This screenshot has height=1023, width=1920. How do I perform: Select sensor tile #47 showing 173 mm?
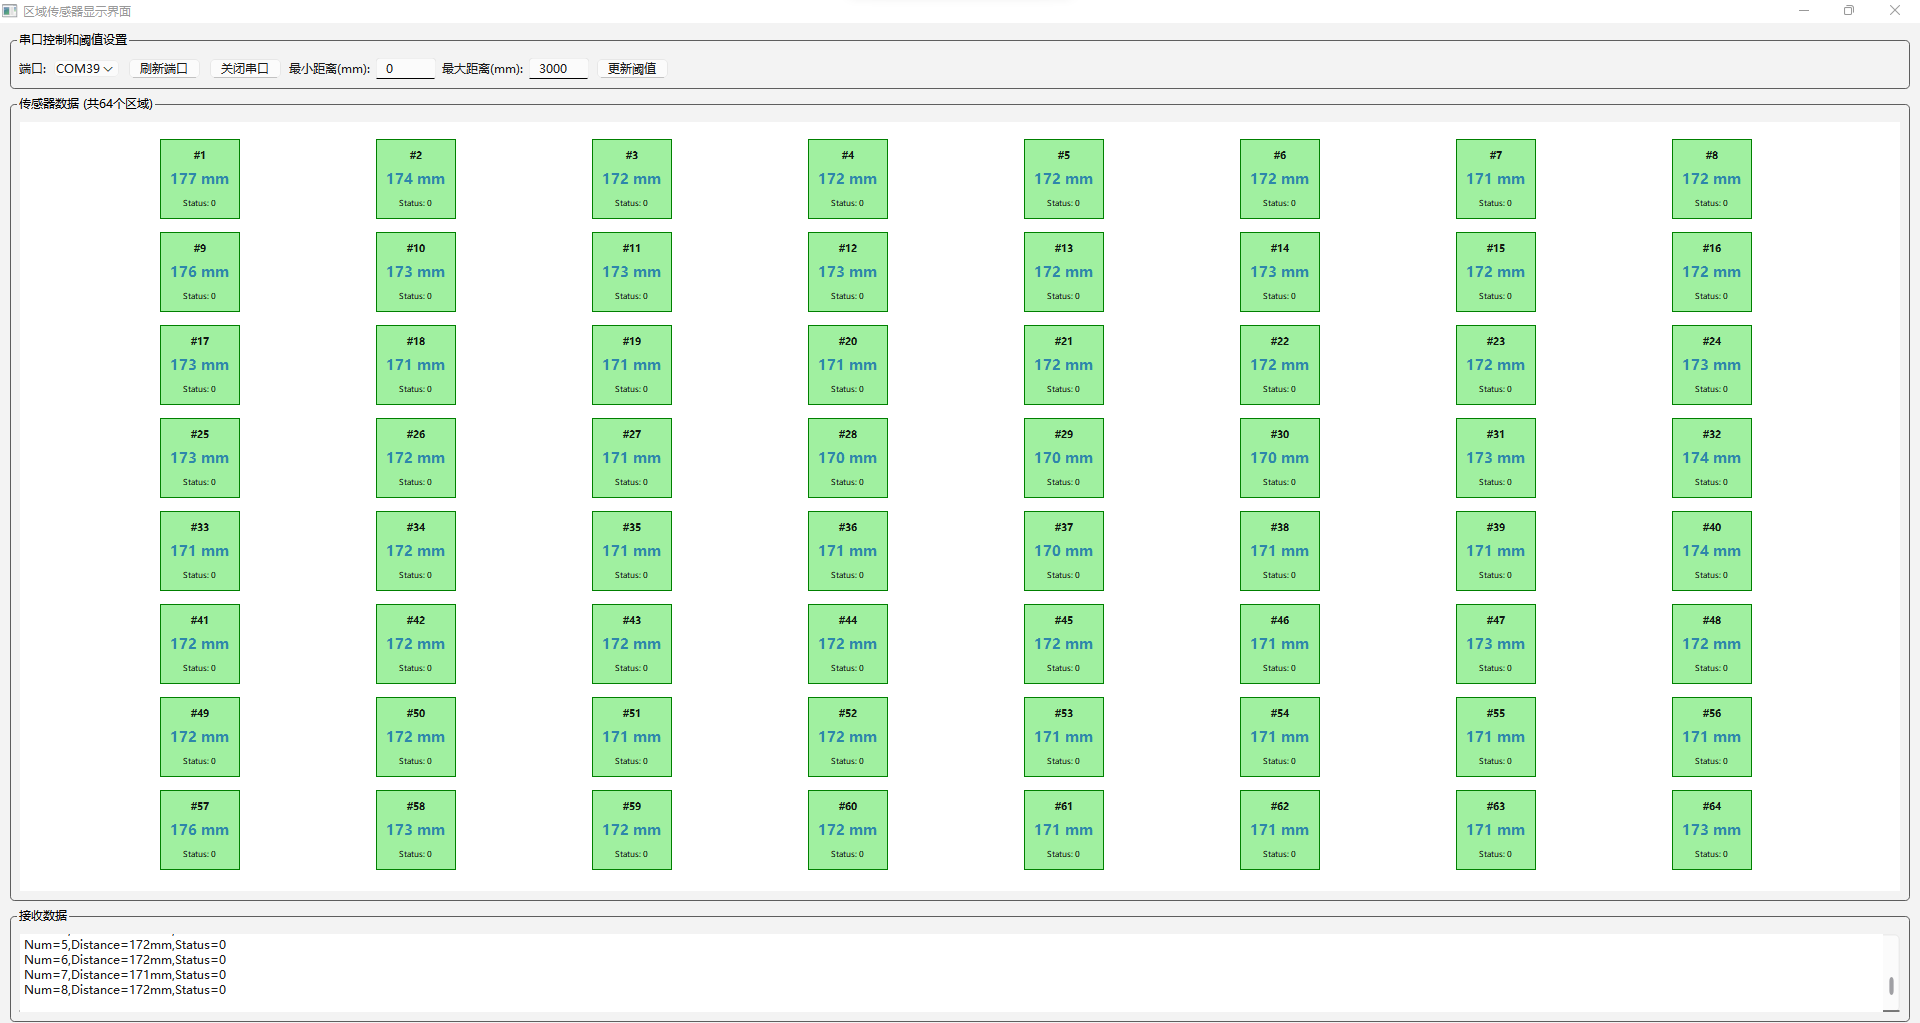[x=1496, y=644]
